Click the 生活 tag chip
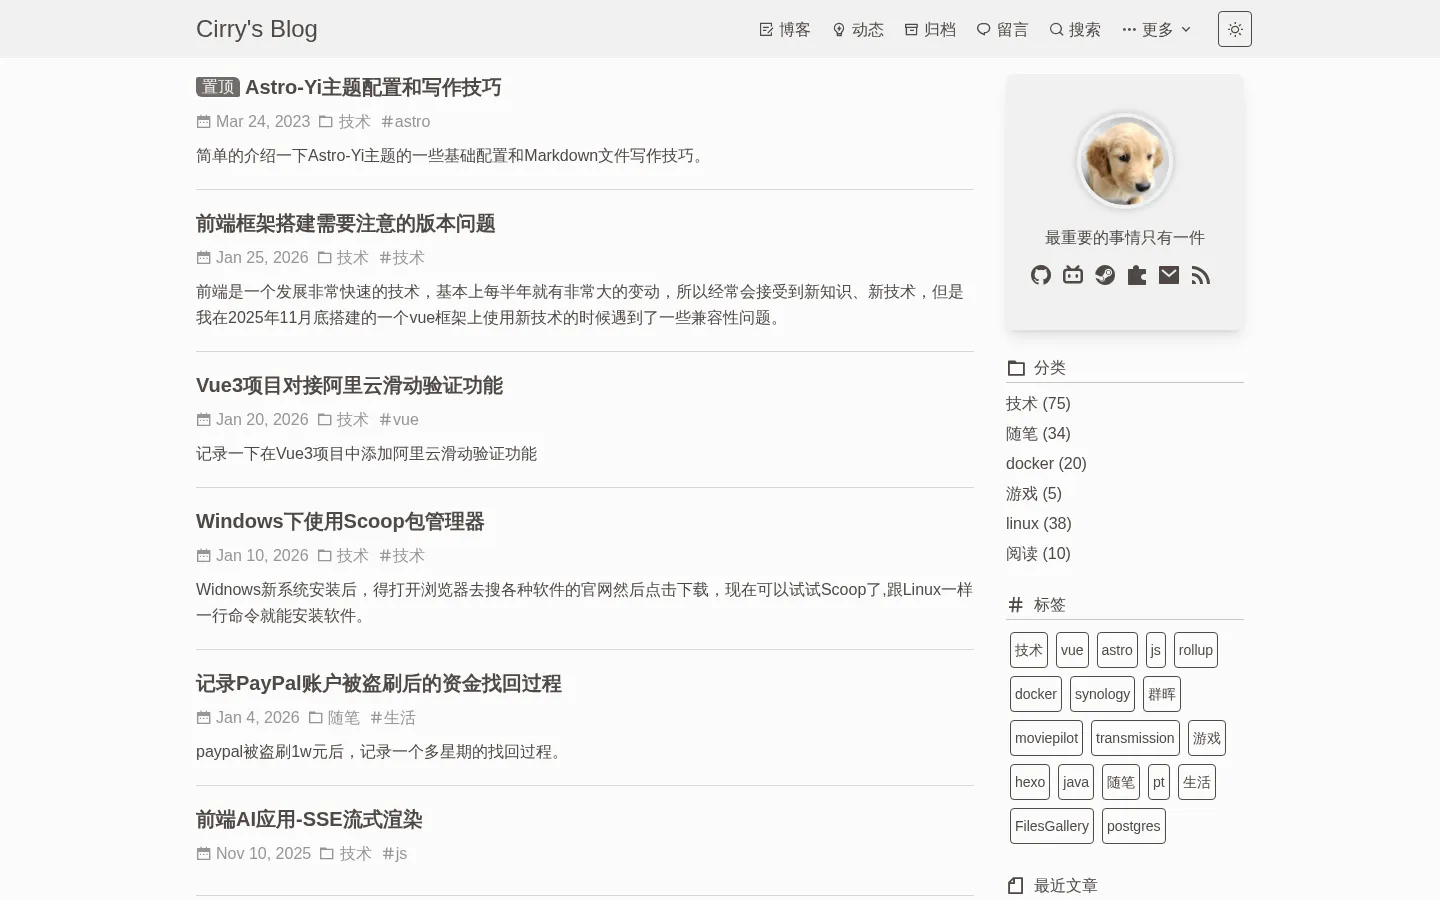 point(1197,782)
